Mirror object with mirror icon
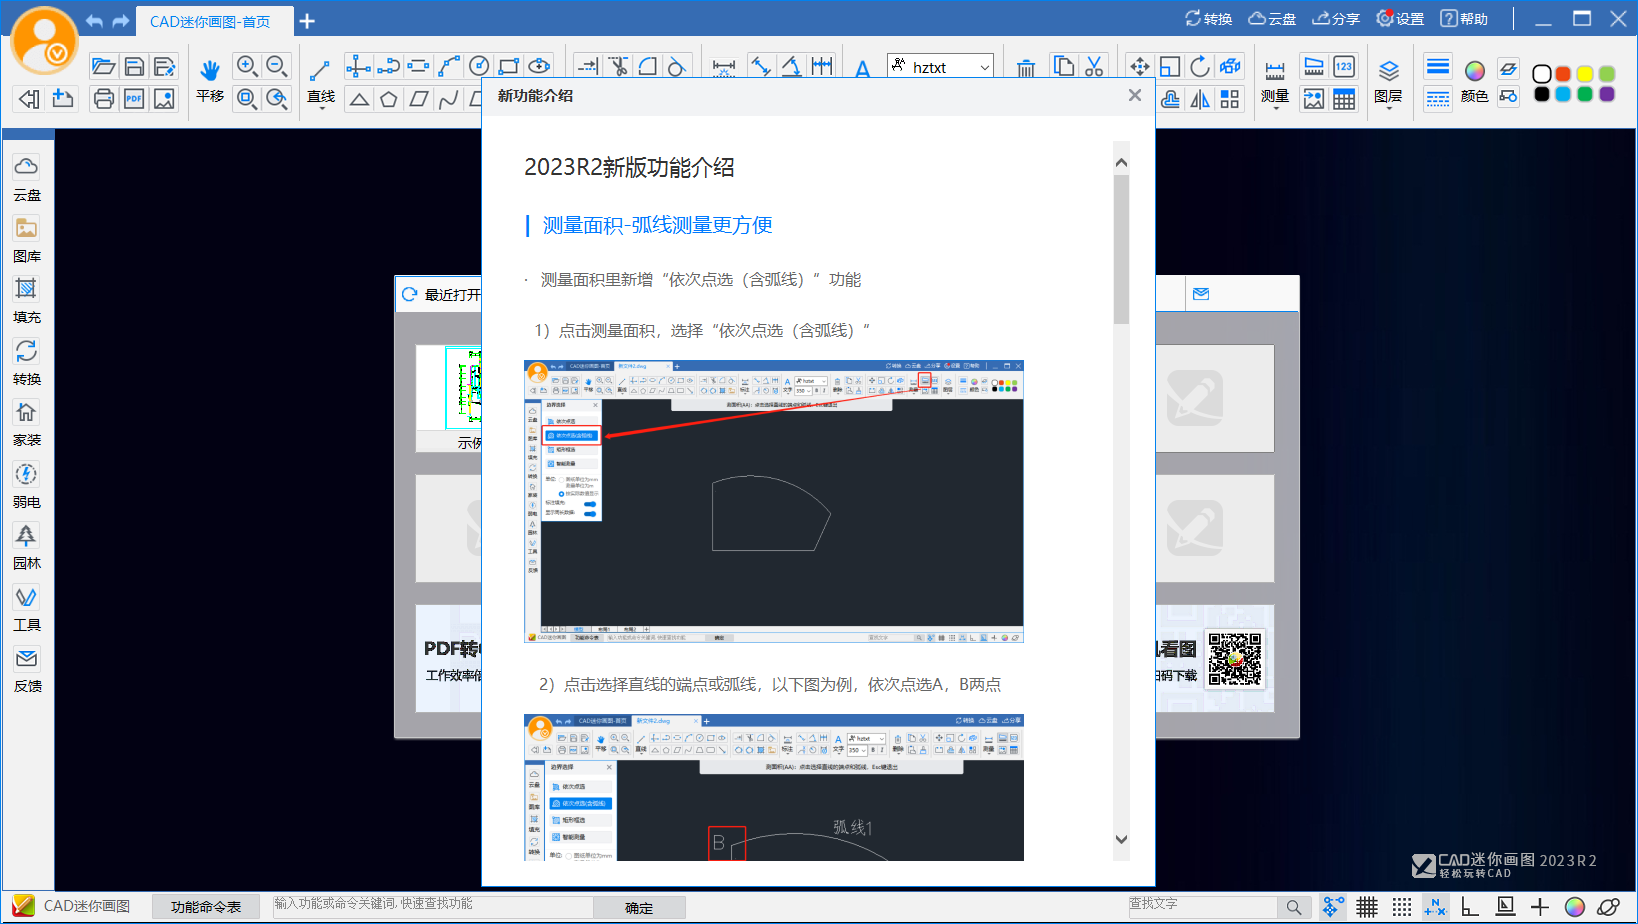The height and width of the screenshot is (924, 1638). coord(1200,99)
